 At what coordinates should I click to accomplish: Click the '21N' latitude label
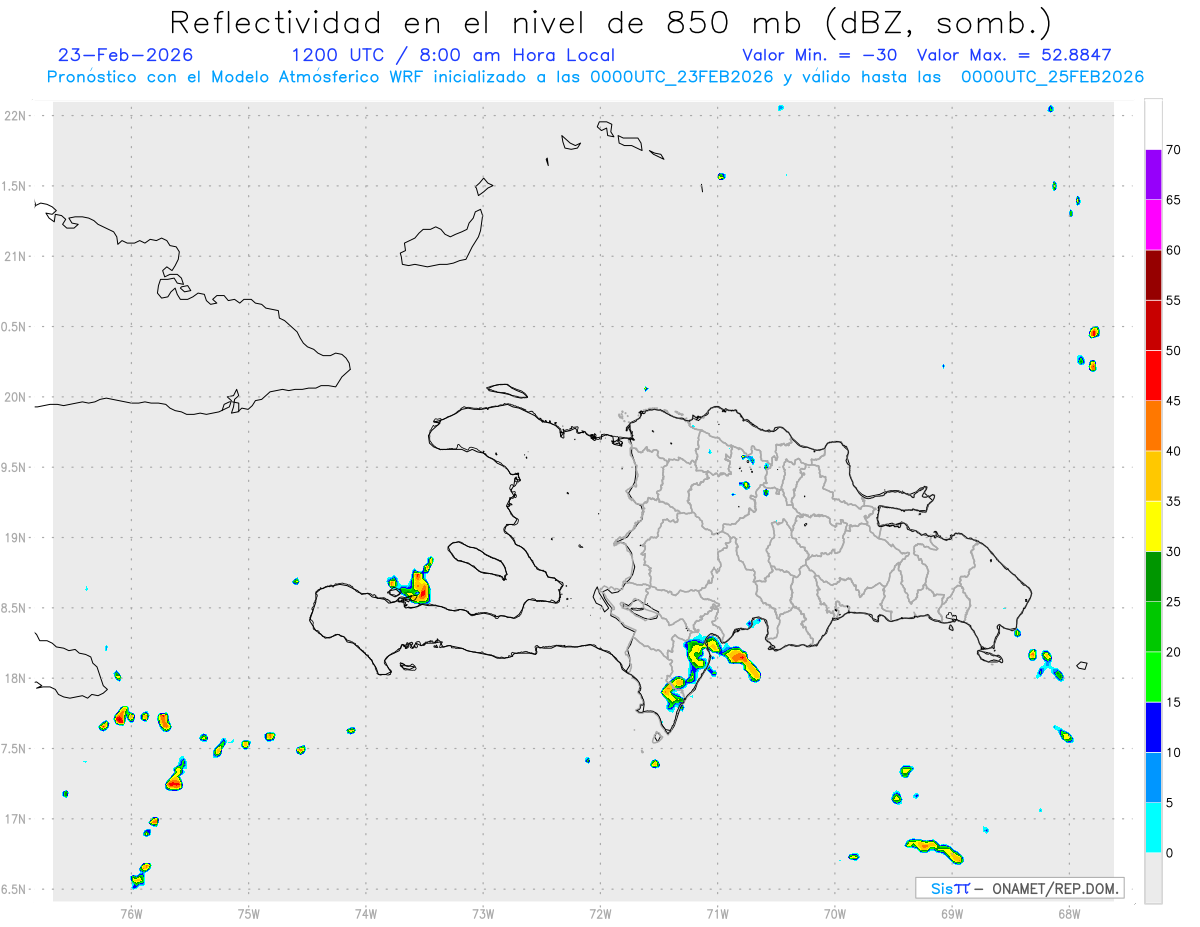coord(17,257)
